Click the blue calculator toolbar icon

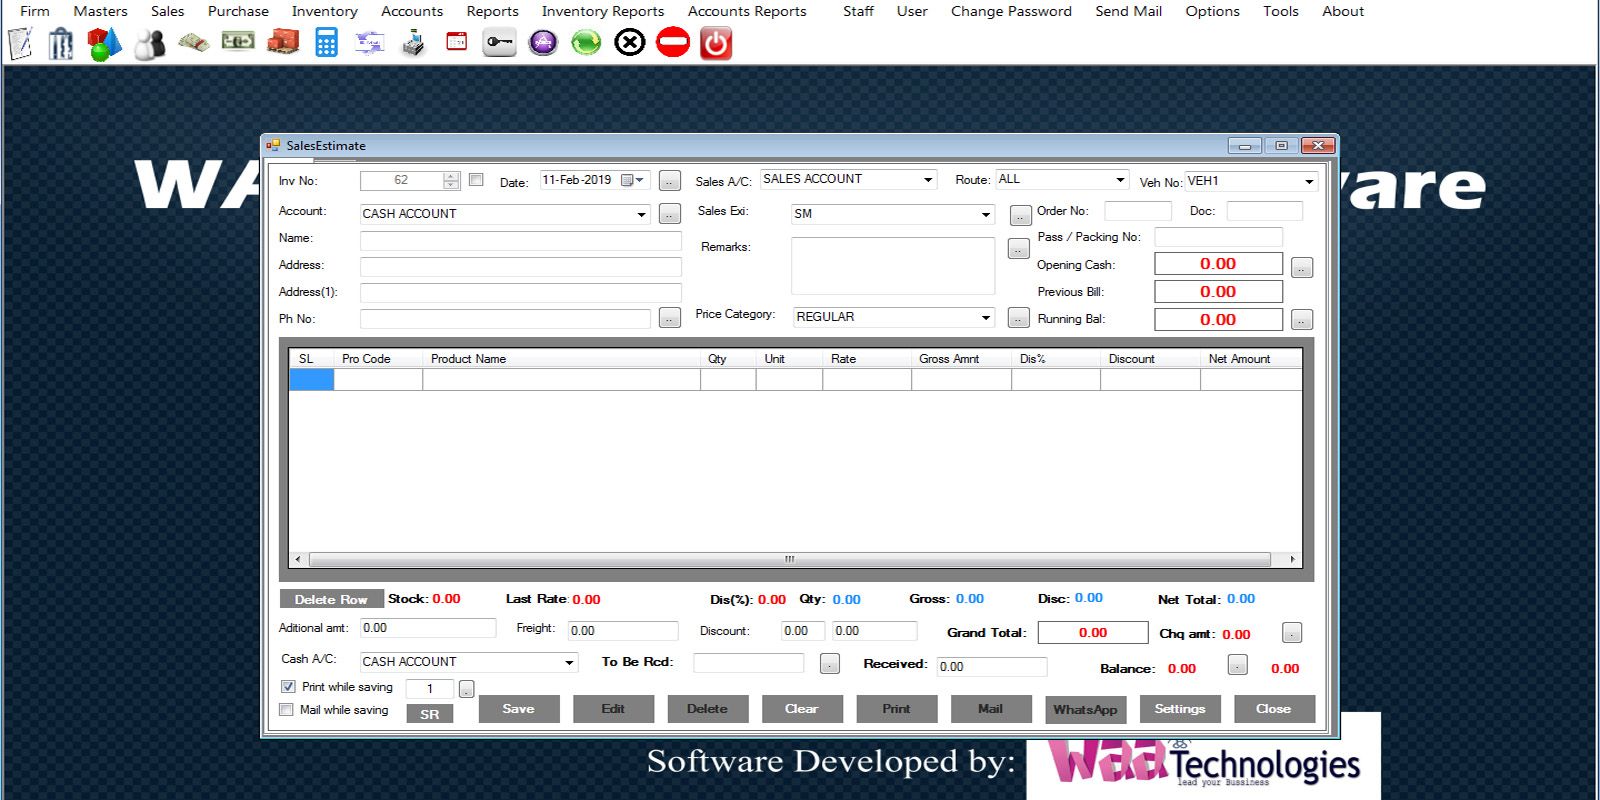coord(326,43)
